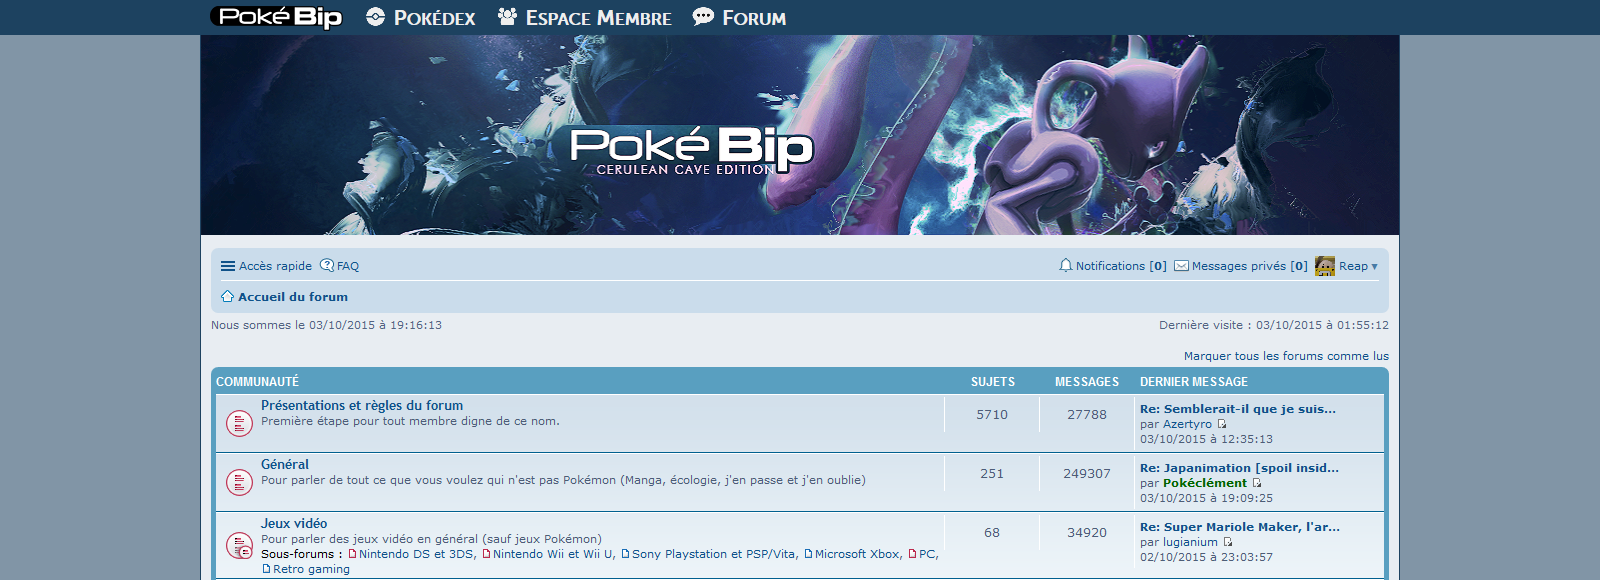
Task: Click the Pokéball icon beside Pokédex
Action: [x=375, y=17]
